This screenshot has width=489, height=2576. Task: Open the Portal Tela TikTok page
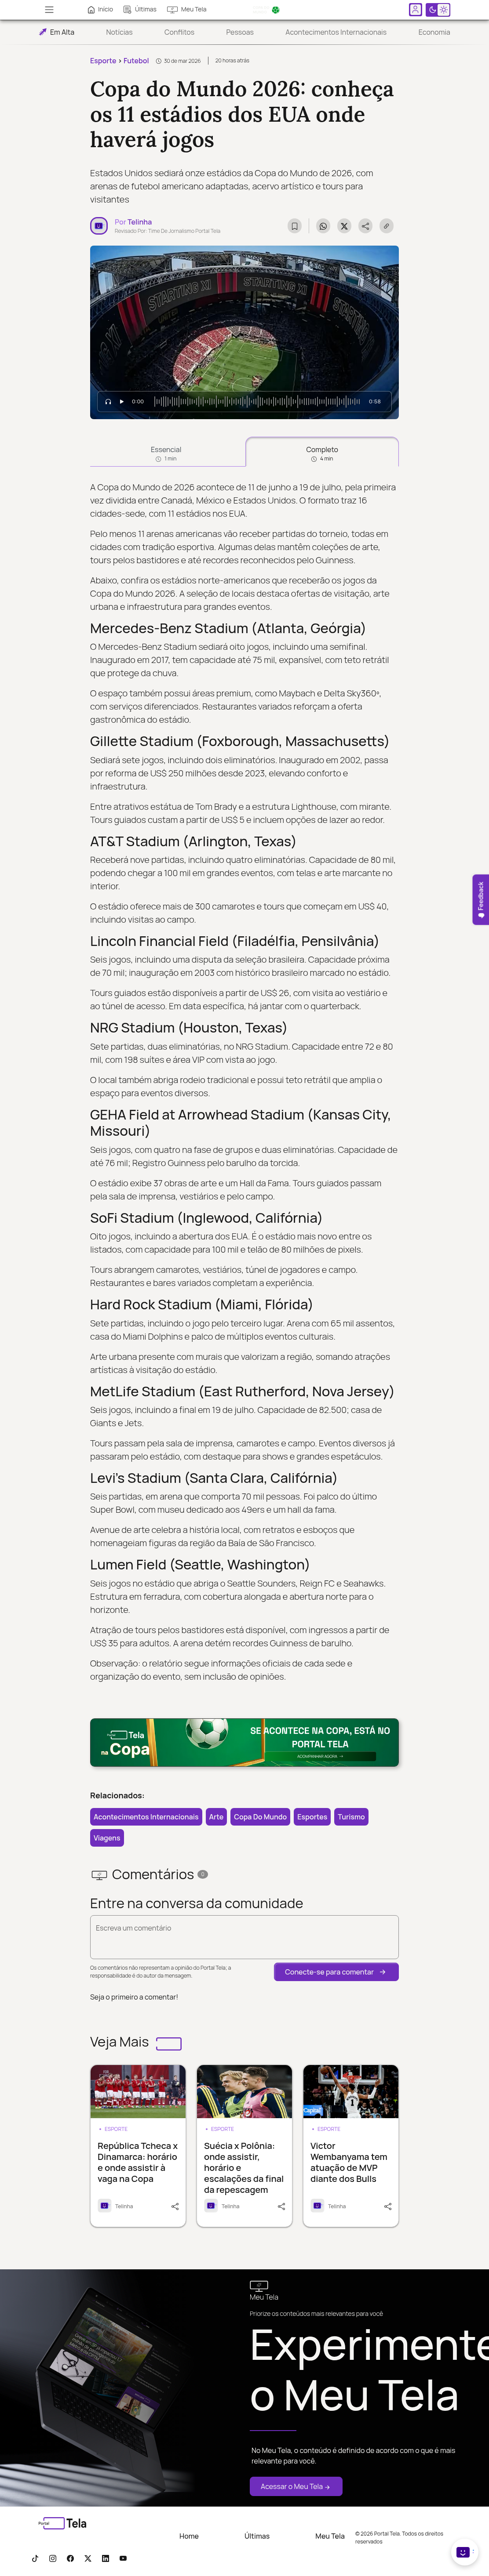coord(35,2558)
